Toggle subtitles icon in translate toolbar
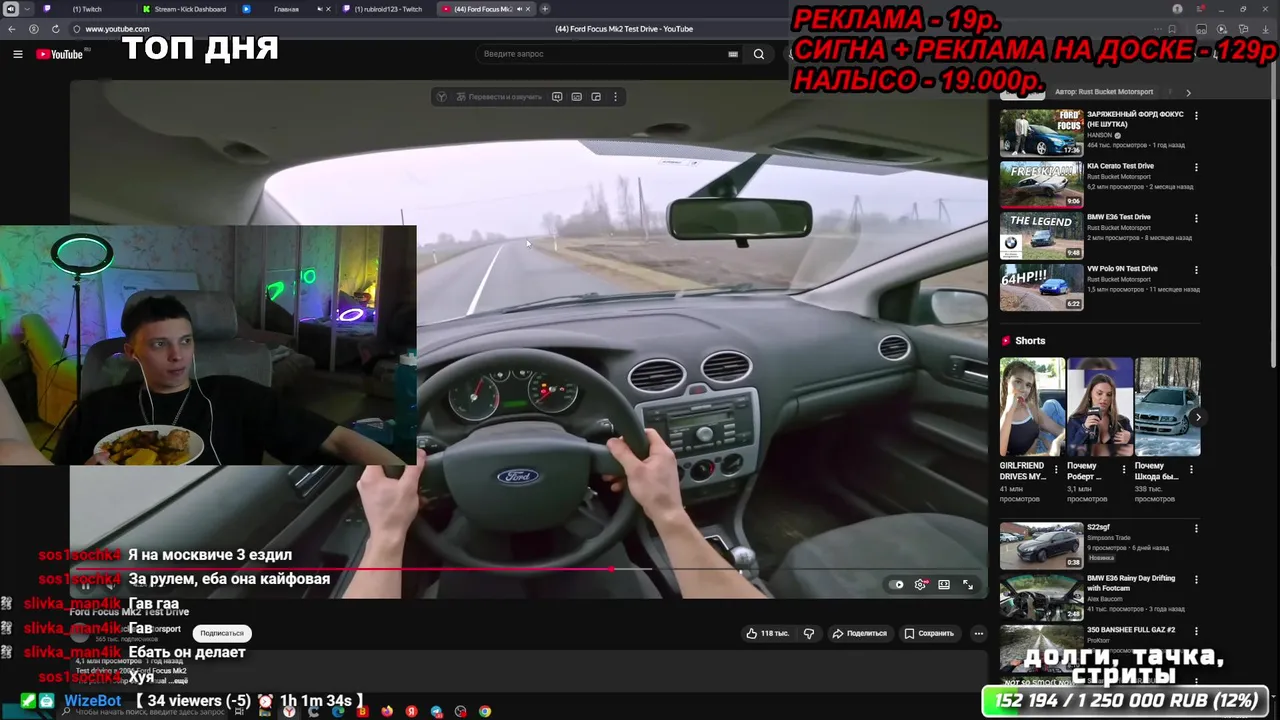Viewport: 1280px width, 720px height. point(577,97)
